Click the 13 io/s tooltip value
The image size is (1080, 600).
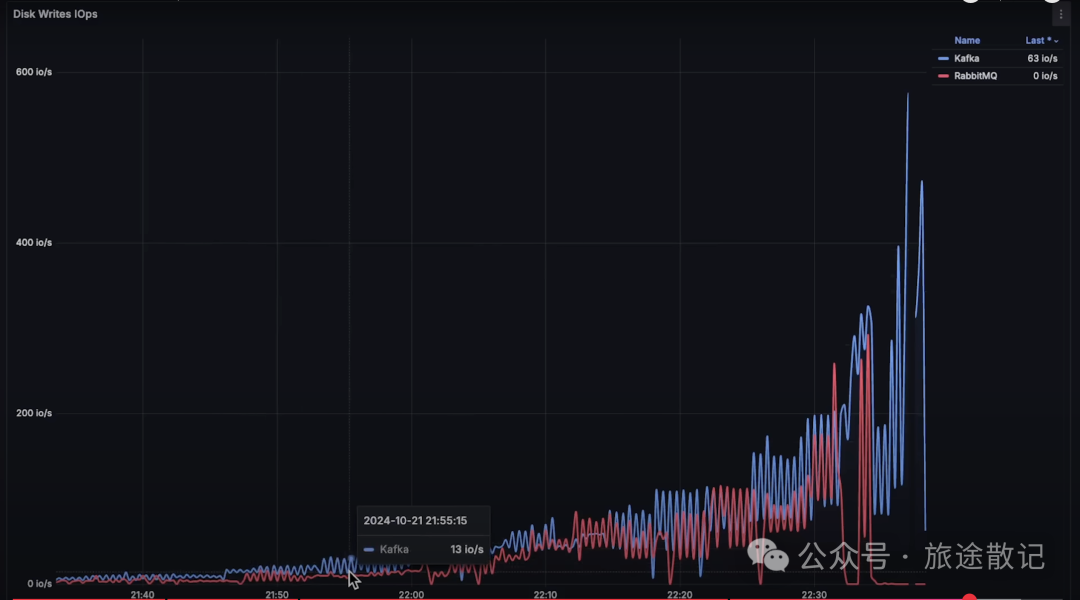[x=467, y=550]
